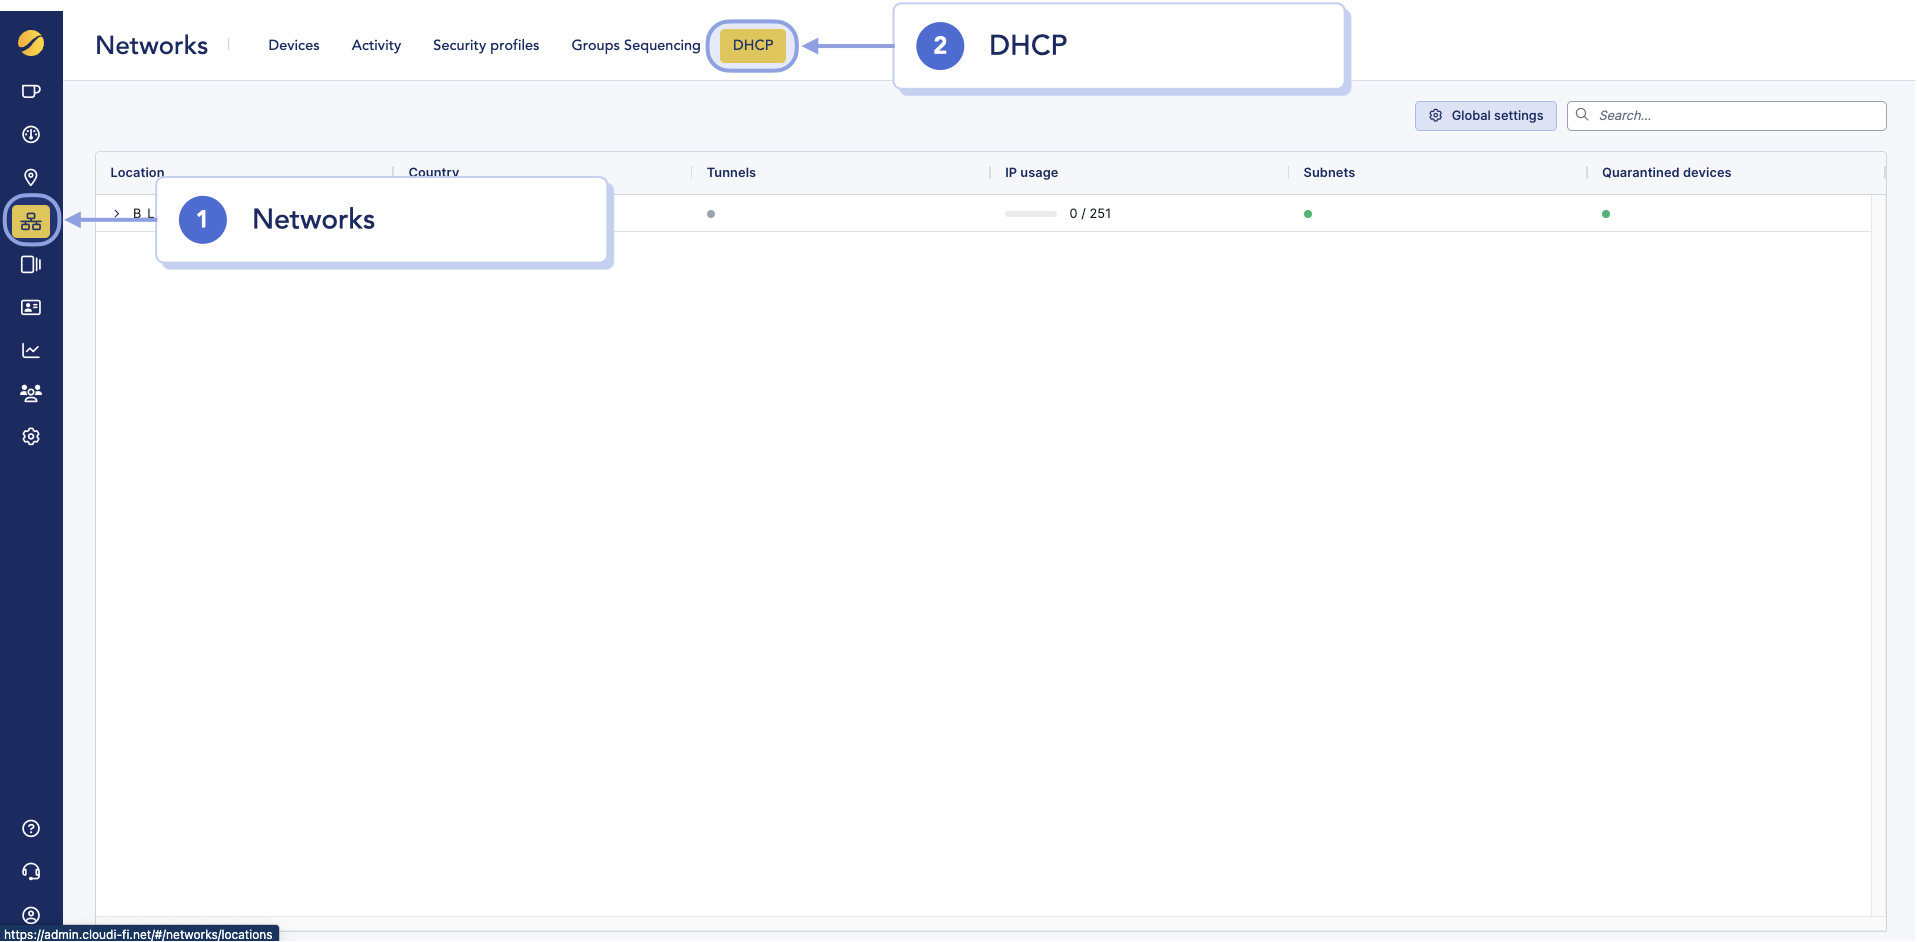
Task: Click the support headset icon
Action: 31,871
